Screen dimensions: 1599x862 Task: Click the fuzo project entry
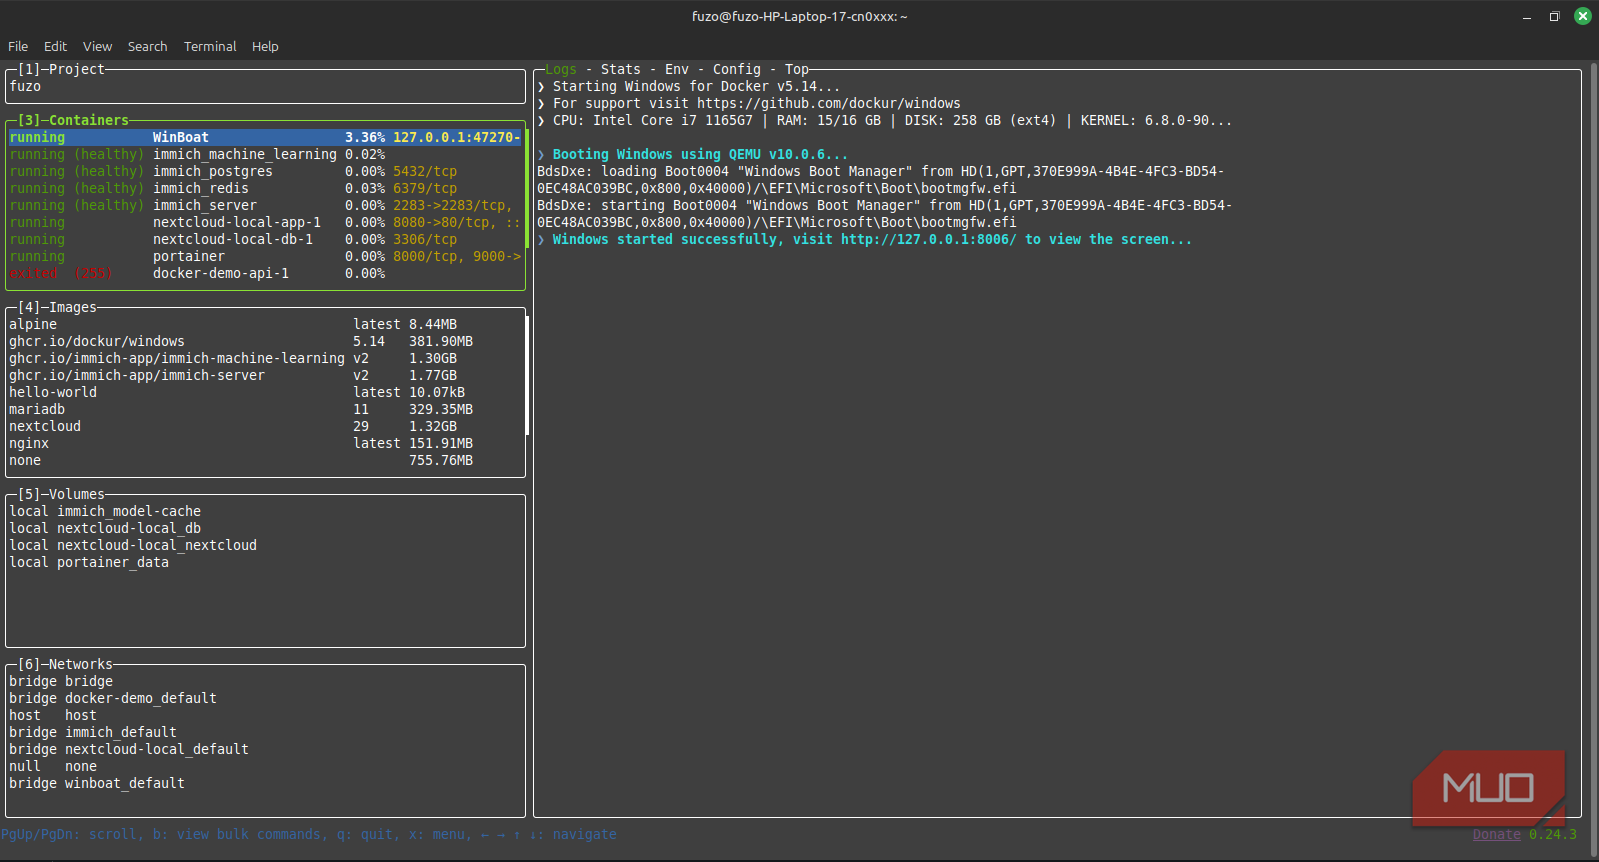click(26, 87)
